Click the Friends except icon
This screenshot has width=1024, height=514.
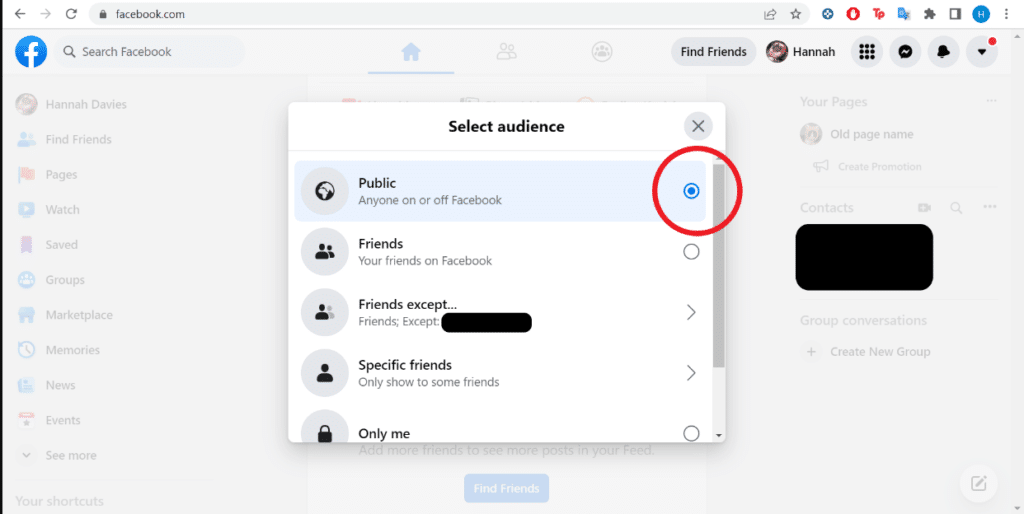point(325,312)
